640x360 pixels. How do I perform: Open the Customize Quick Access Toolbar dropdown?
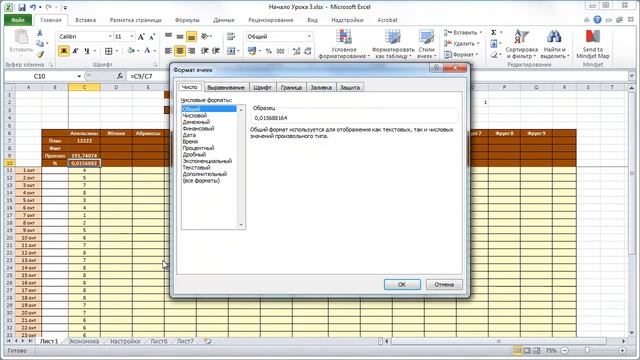click(65, 7)
